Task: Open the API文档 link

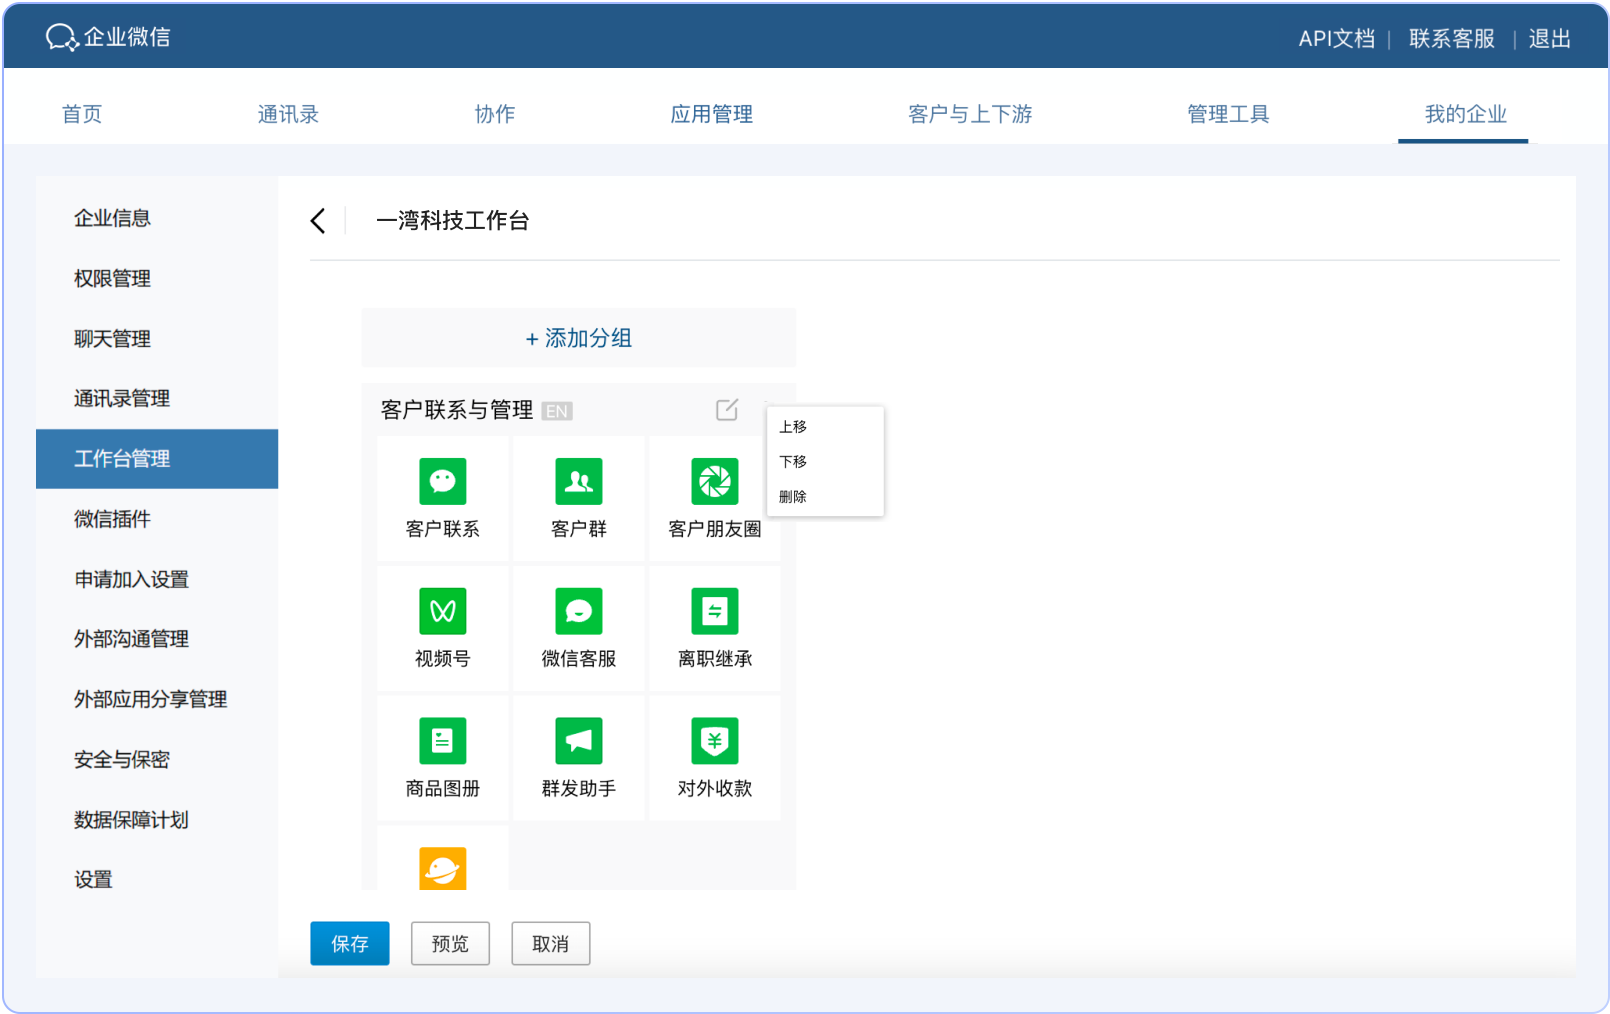Action: point(1337,39)
